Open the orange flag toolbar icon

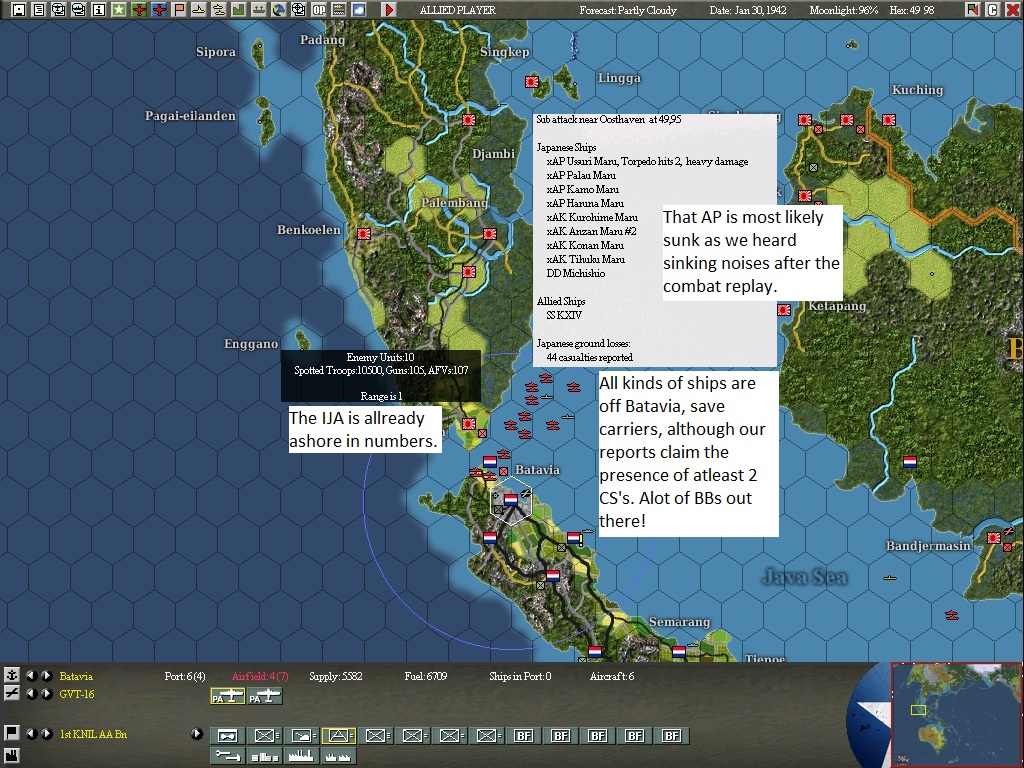point(178,10)
